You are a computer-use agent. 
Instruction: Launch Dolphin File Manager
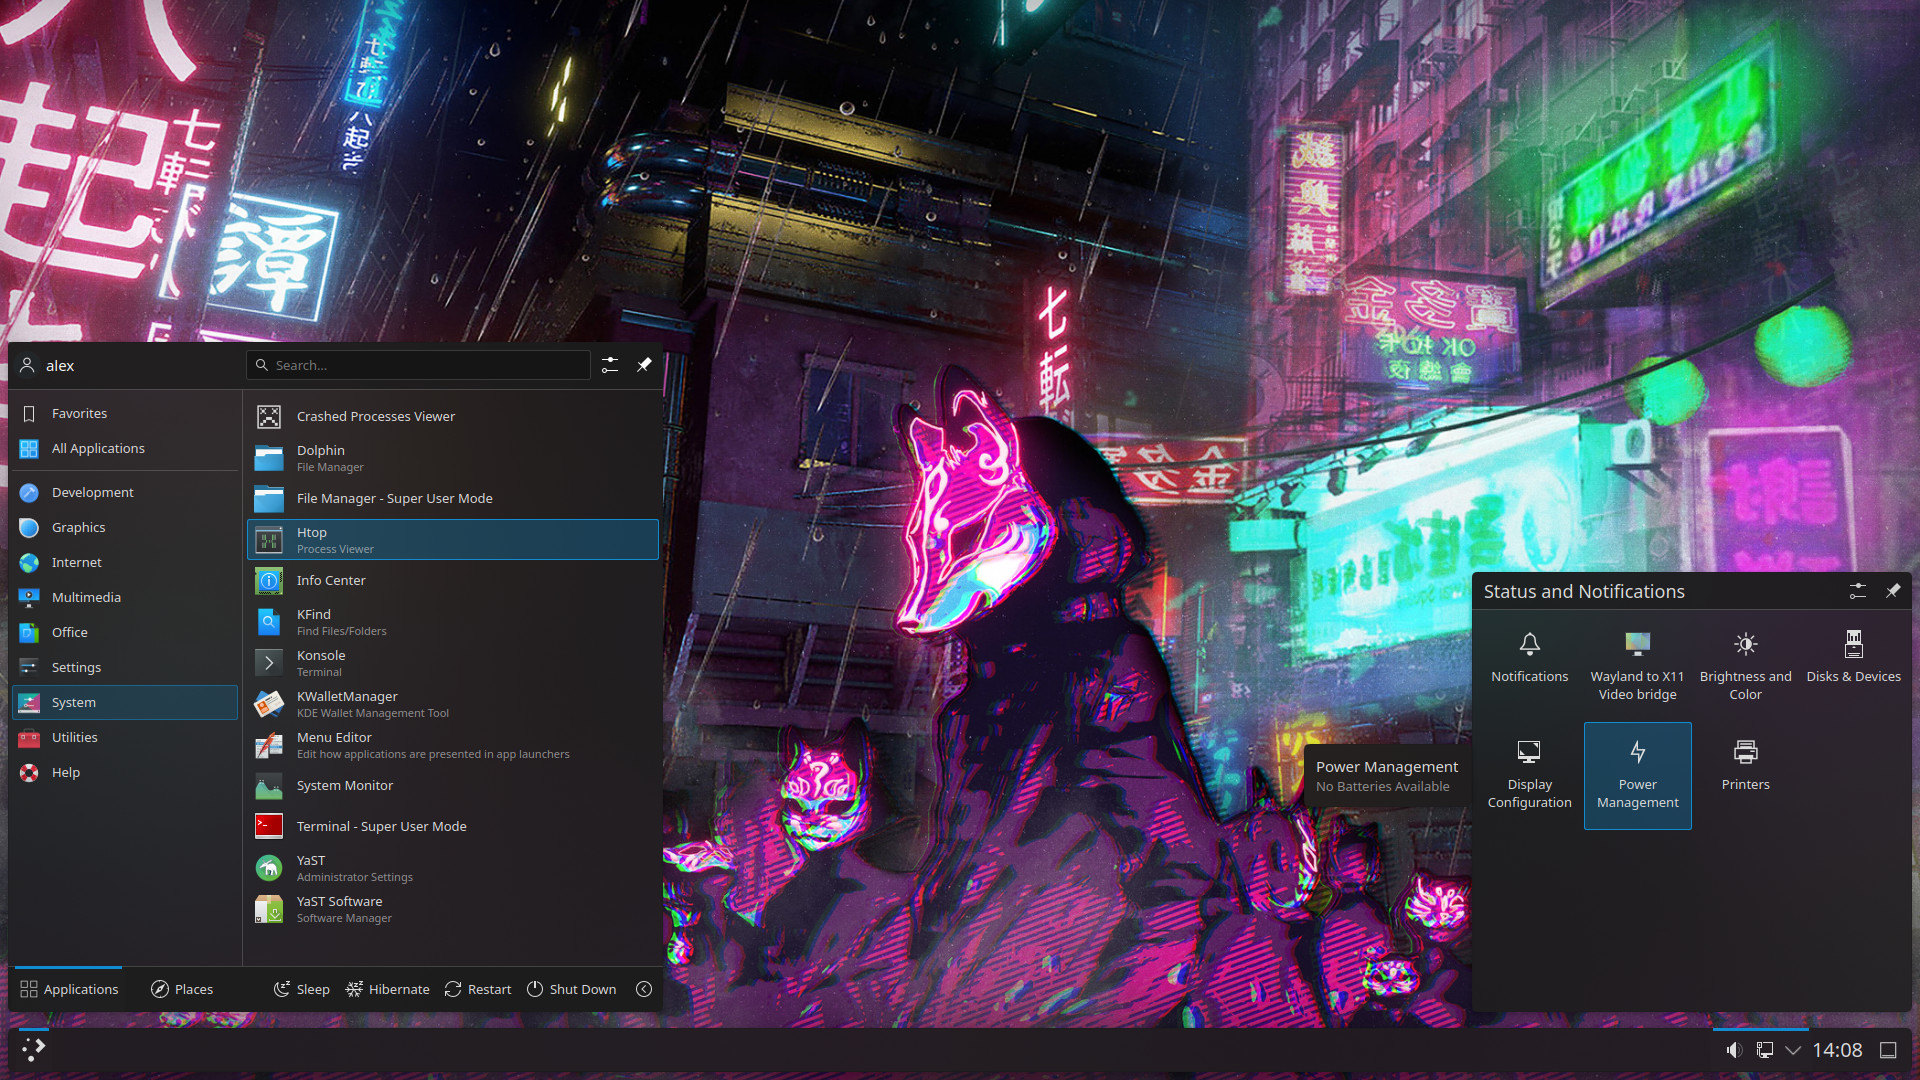[452, 458]
